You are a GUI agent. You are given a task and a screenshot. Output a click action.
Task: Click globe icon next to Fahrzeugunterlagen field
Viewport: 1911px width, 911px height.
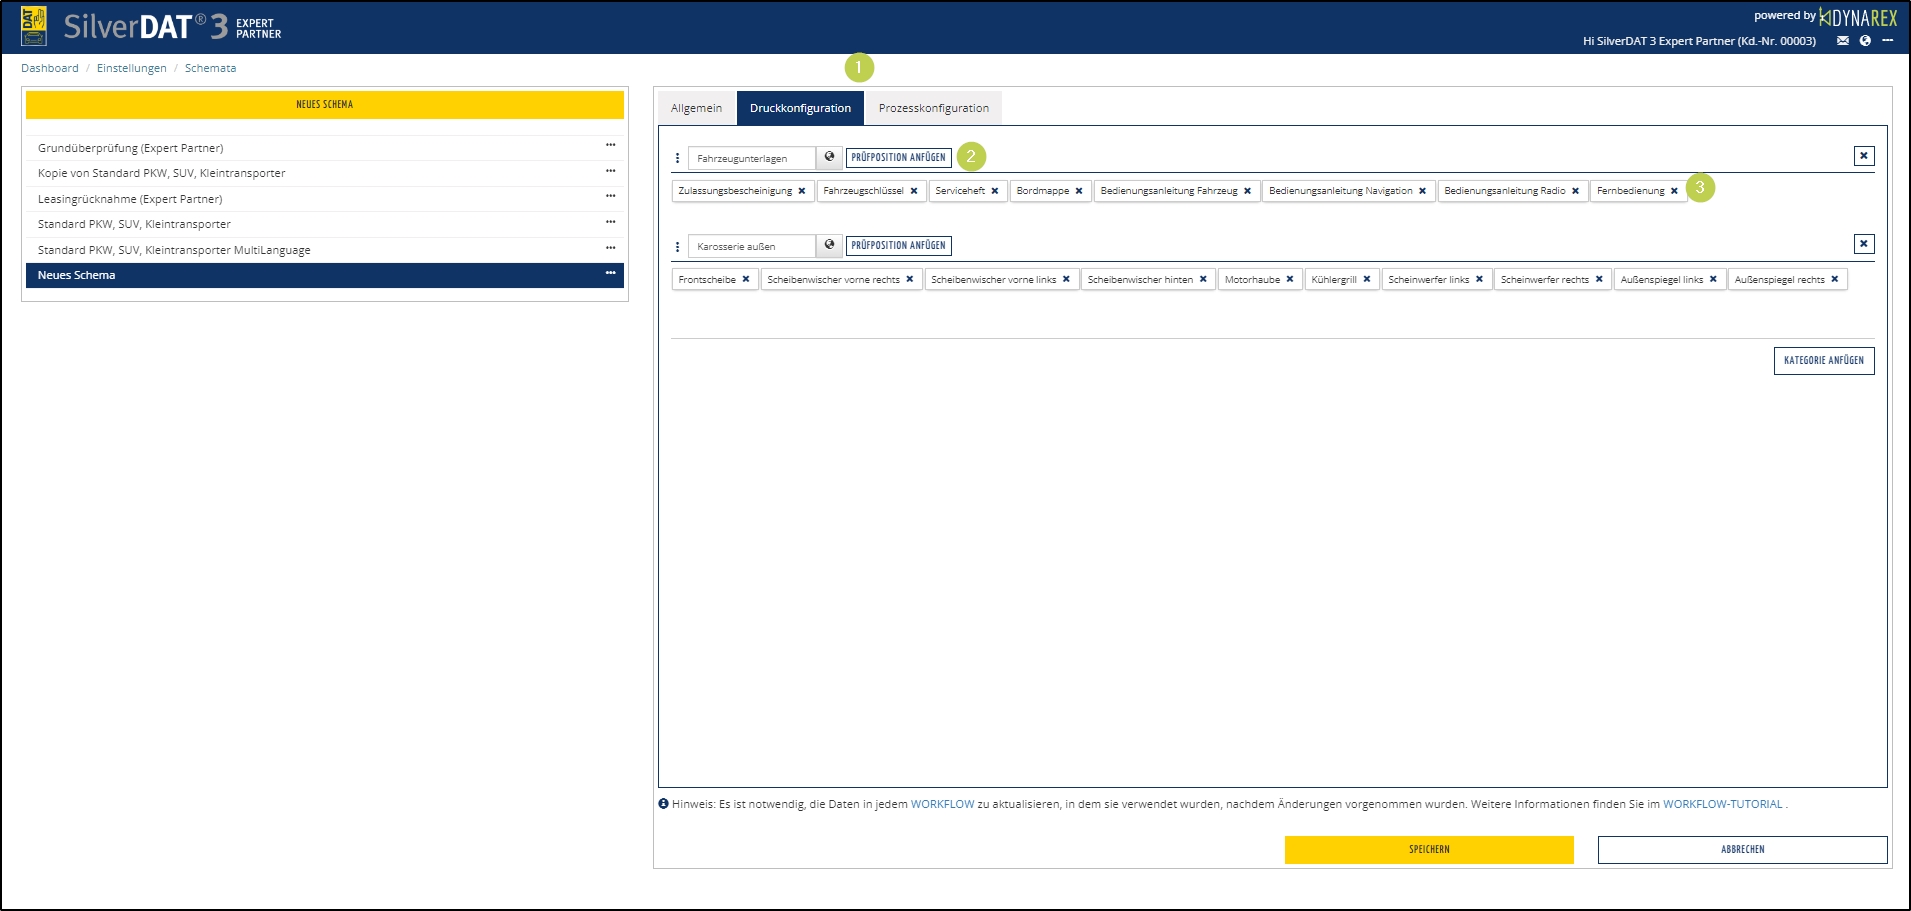(829, 157)
